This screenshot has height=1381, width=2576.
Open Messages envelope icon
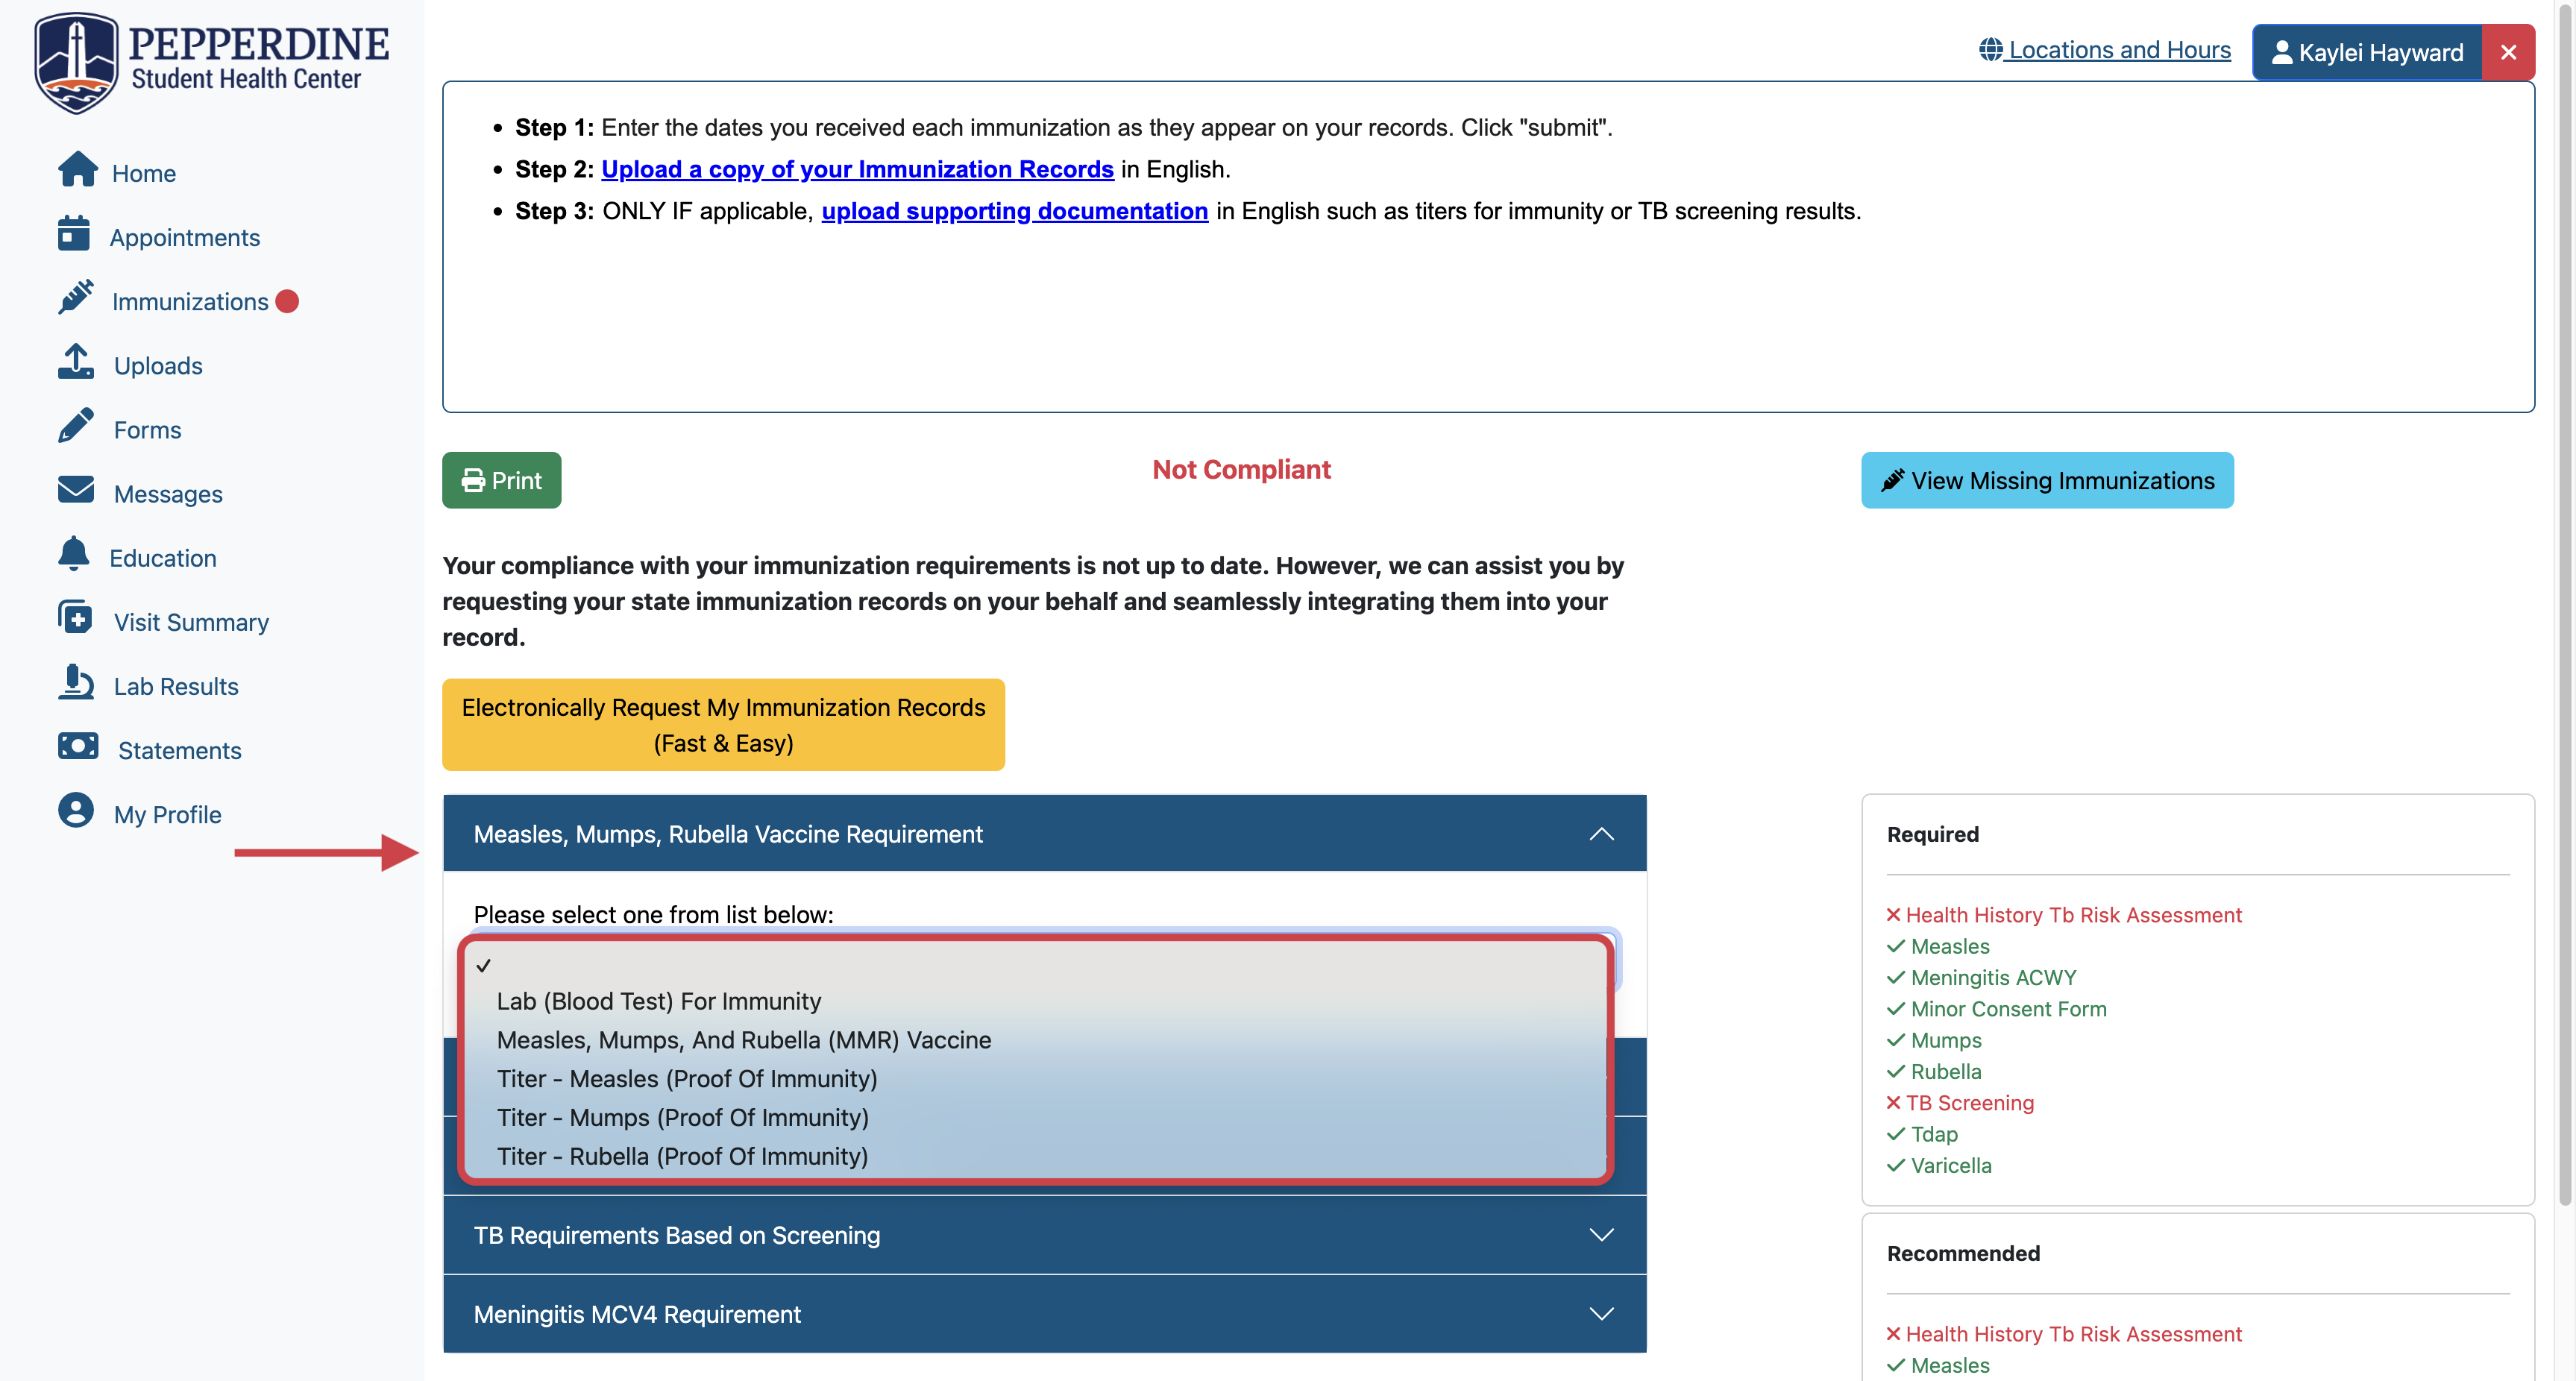[x=76, y=491]
